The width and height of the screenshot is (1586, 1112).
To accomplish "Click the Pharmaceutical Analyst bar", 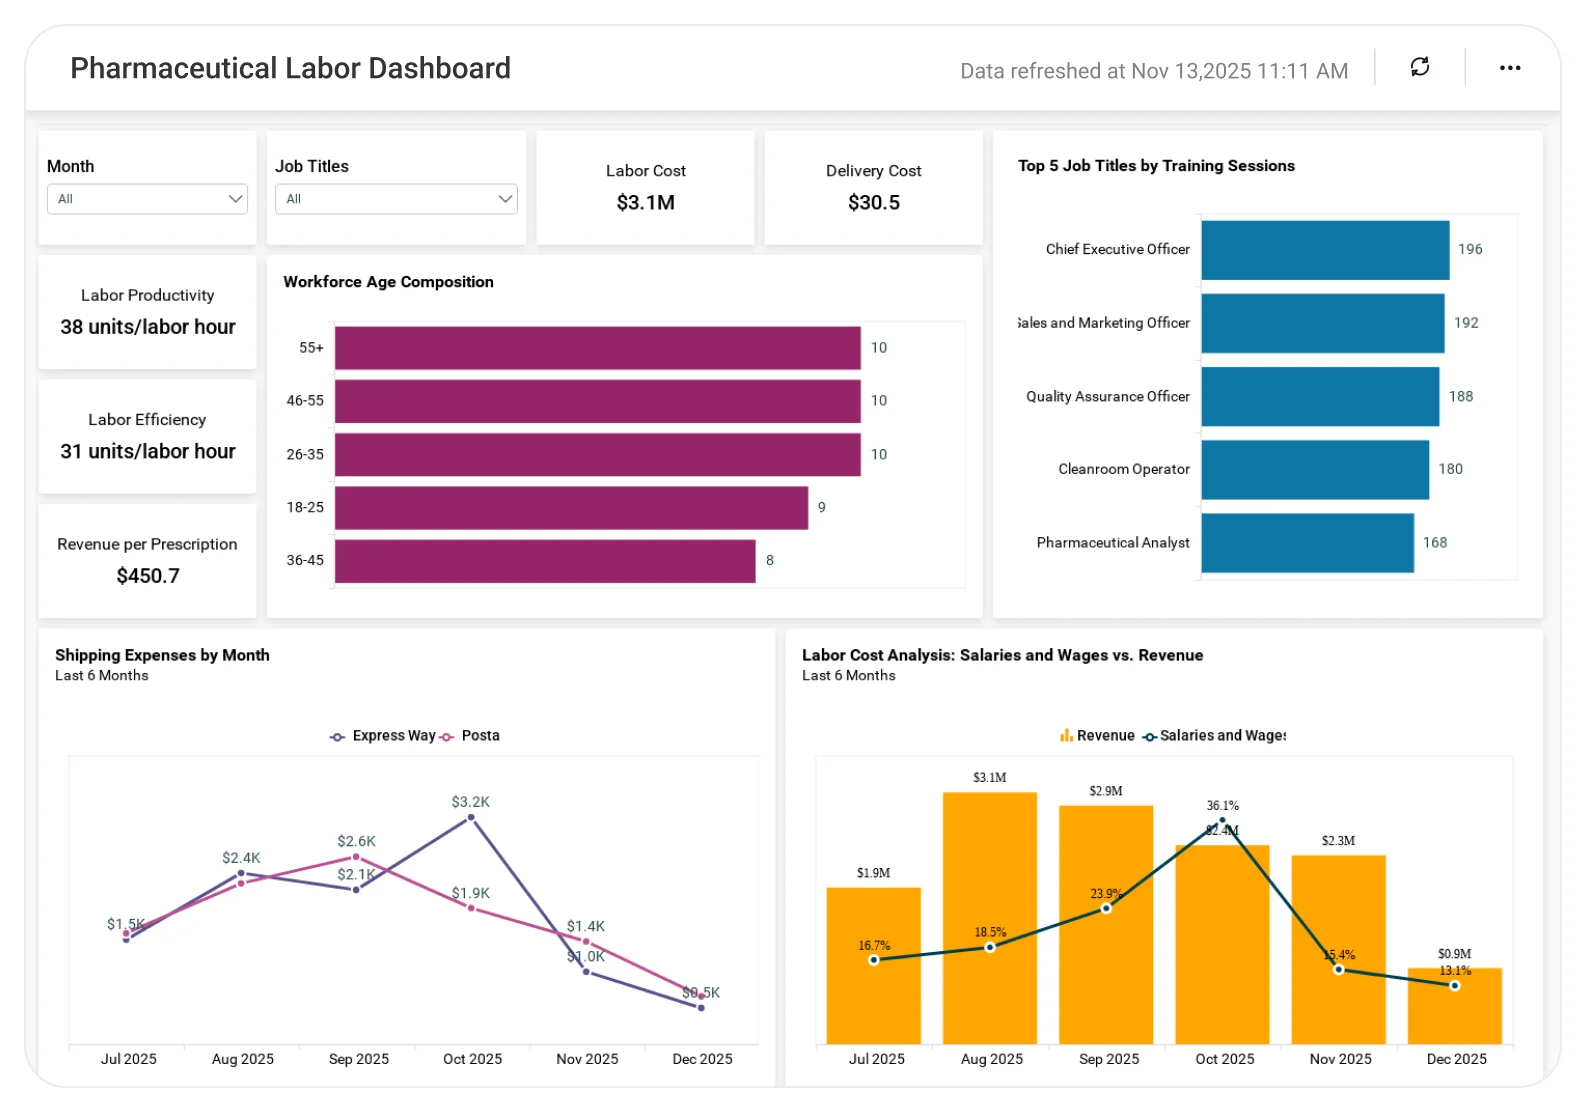I will 1308,543.
